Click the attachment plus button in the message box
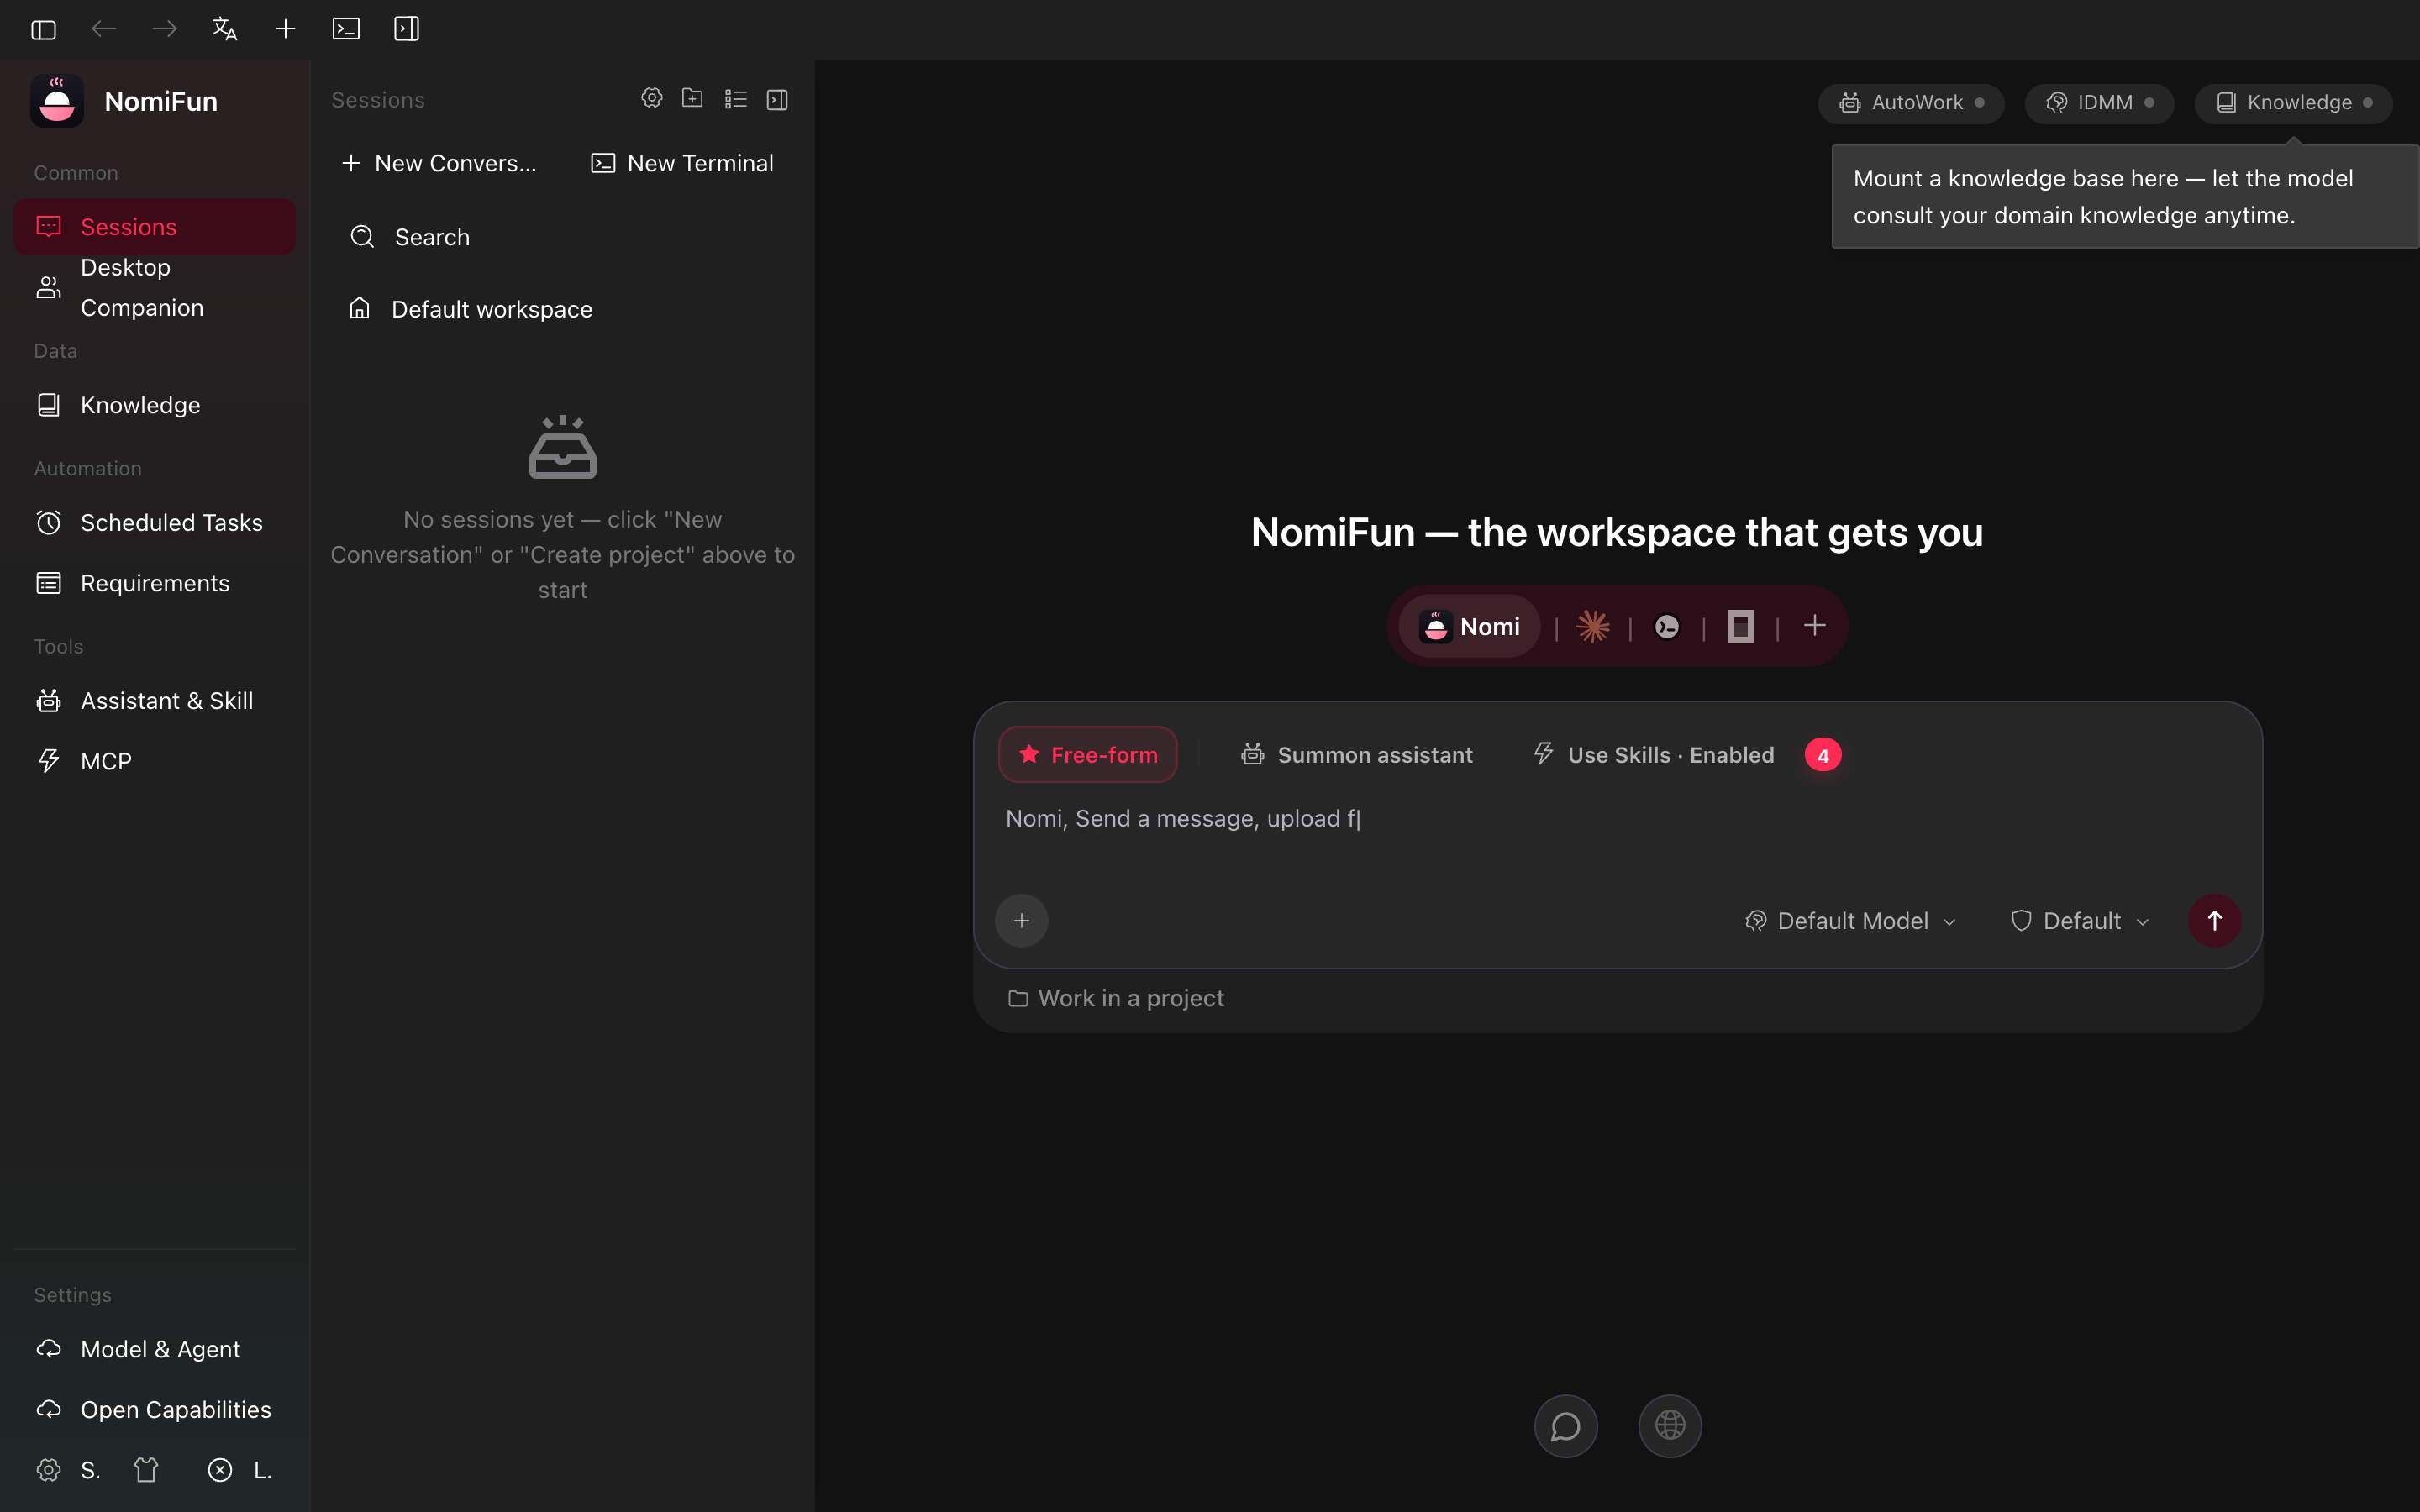The width and height of the screenshot is (2420, 1512). (1022, 921)
